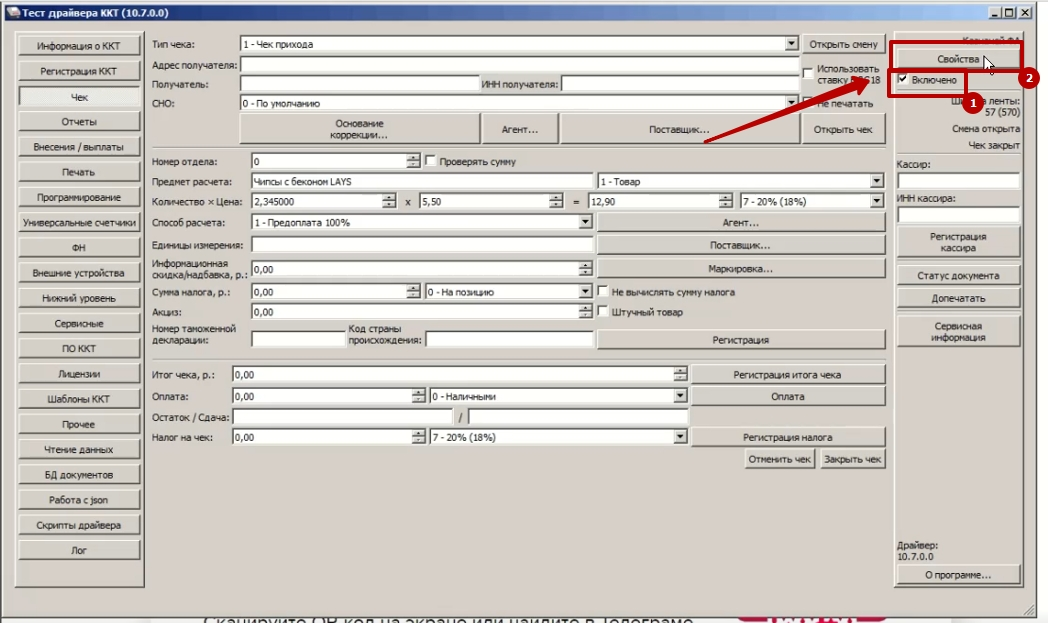Enable Не вычислять сумму налога
The image size is (1048, 623).
click(x=602, y=292)
